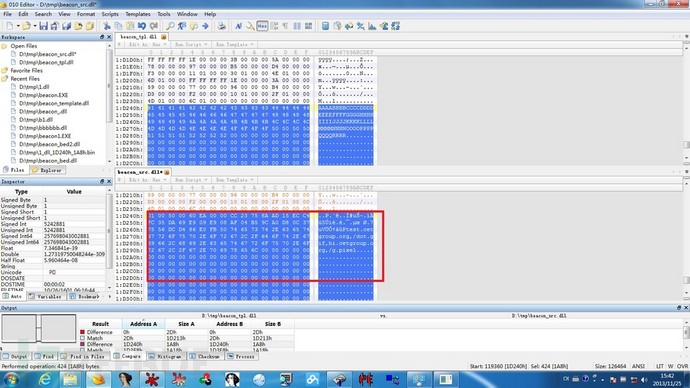The width and height of the screenshot is (690, 388).
Task: Click the Find magnifier icon in toolbar
Action: pos(170,26)
